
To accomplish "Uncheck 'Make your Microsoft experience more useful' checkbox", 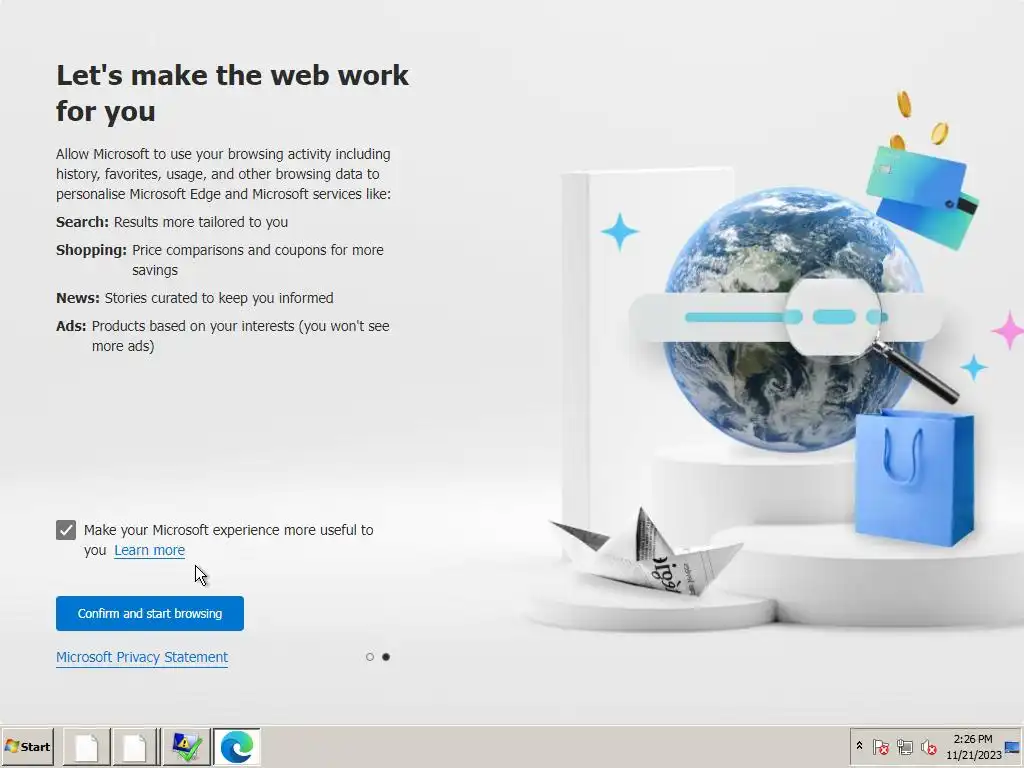I will (66, 530).
